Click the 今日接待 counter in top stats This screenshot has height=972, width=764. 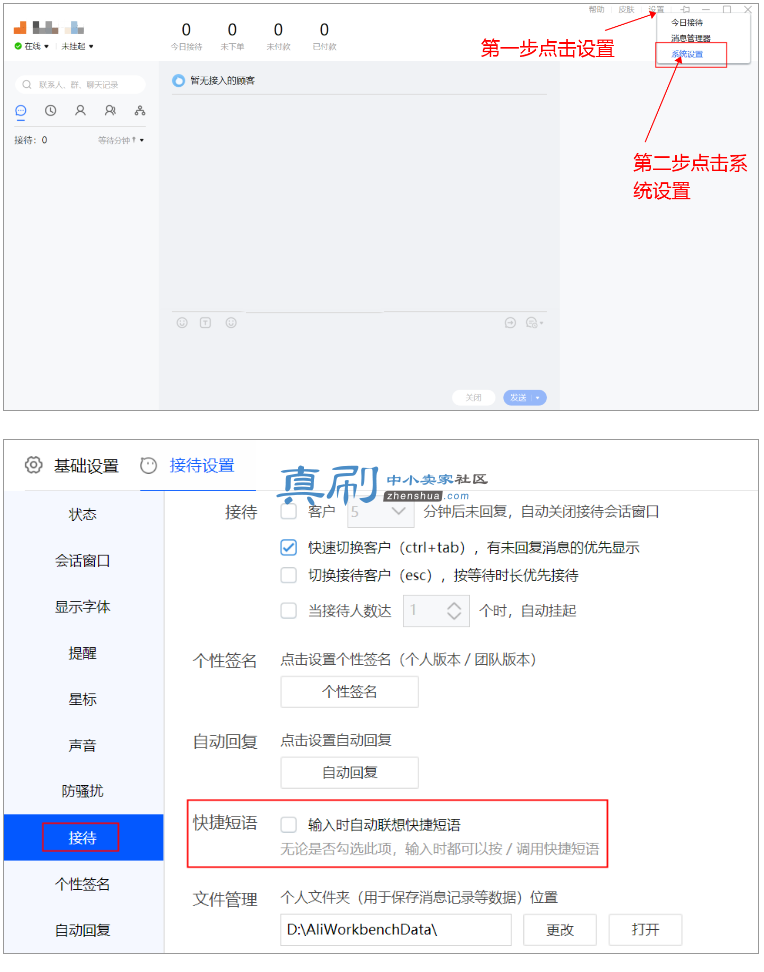click(187, 37)
